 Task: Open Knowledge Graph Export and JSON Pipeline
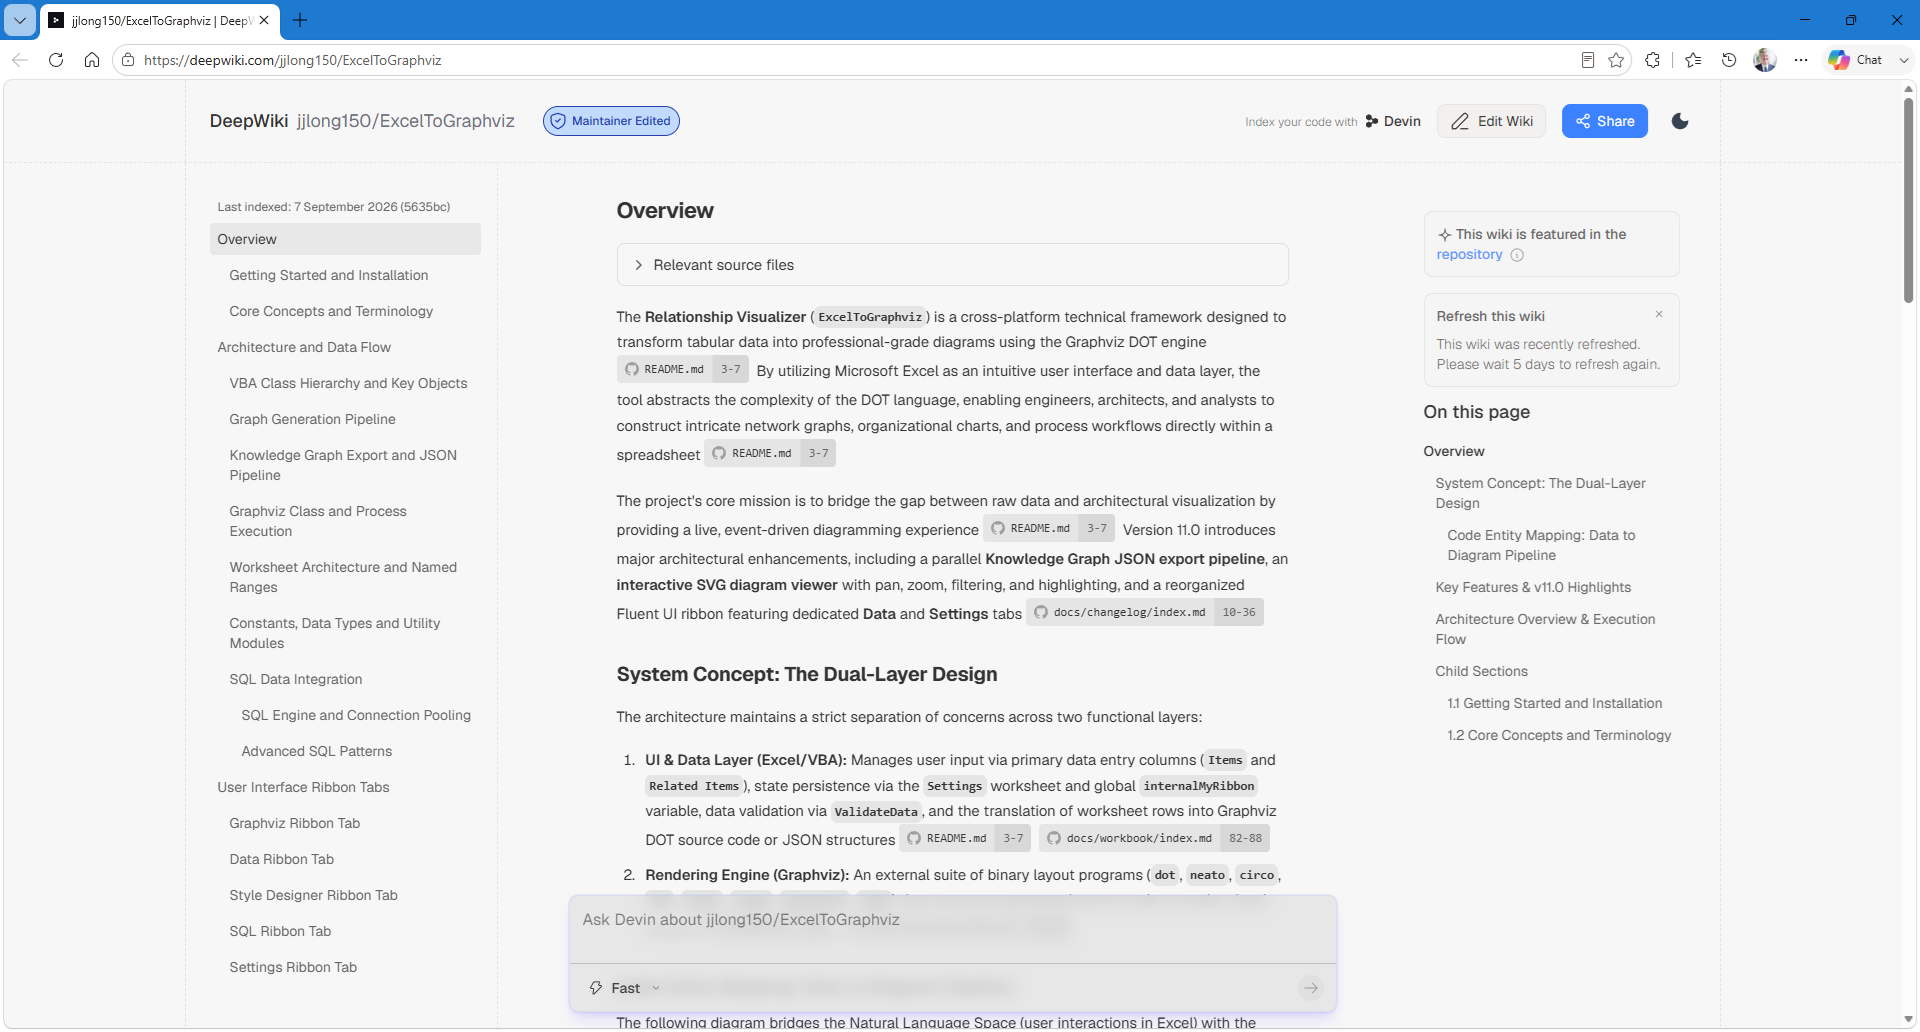coord(343,465)
